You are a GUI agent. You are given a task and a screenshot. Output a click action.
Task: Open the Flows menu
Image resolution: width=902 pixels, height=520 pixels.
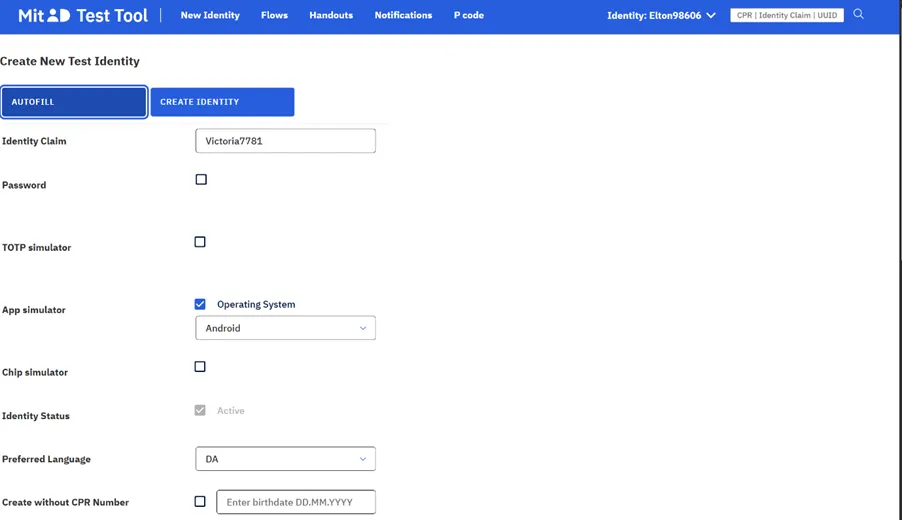click(274, 16)
